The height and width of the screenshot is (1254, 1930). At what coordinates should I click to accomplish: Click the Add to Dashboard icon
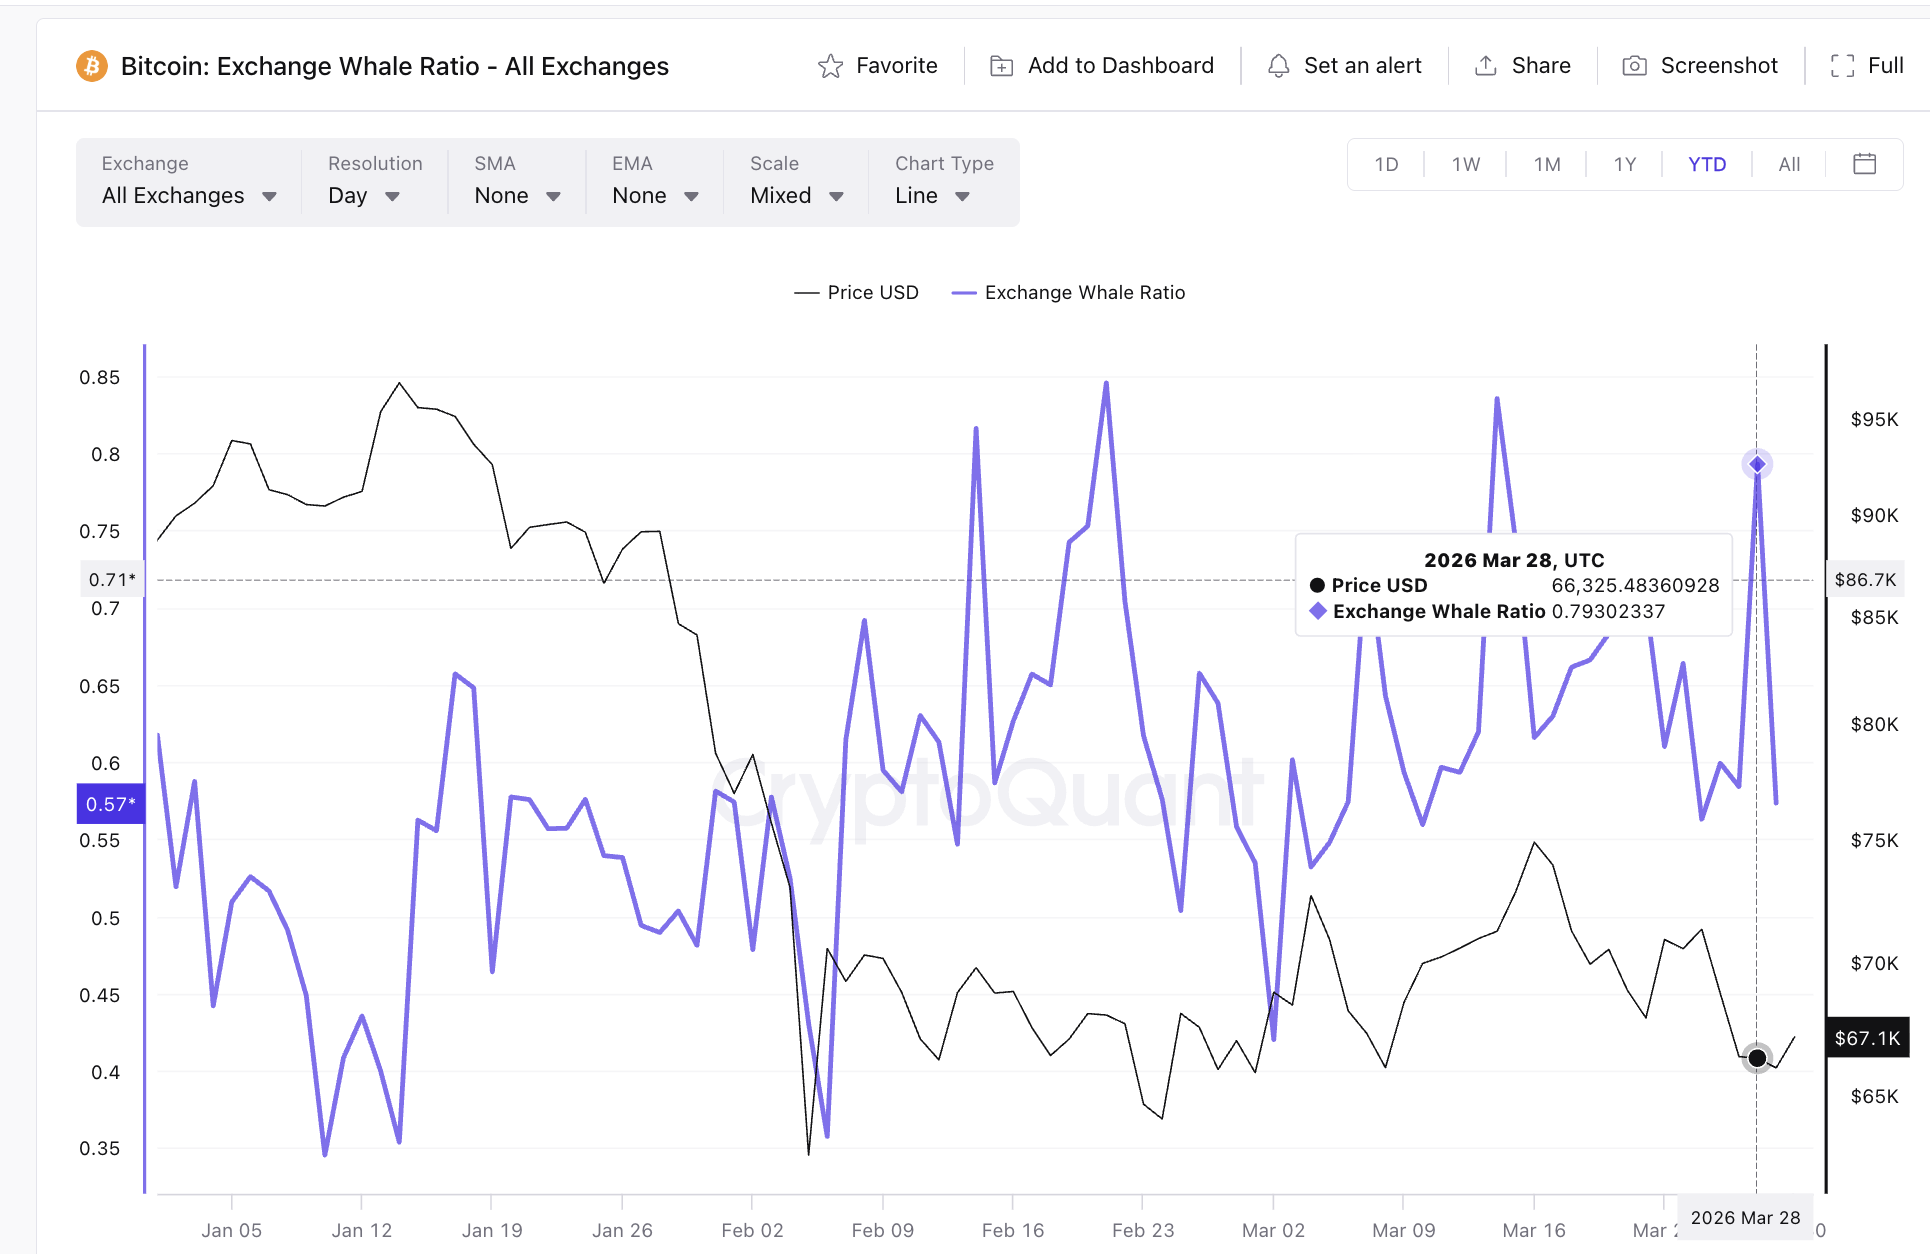pos(1000,65)
